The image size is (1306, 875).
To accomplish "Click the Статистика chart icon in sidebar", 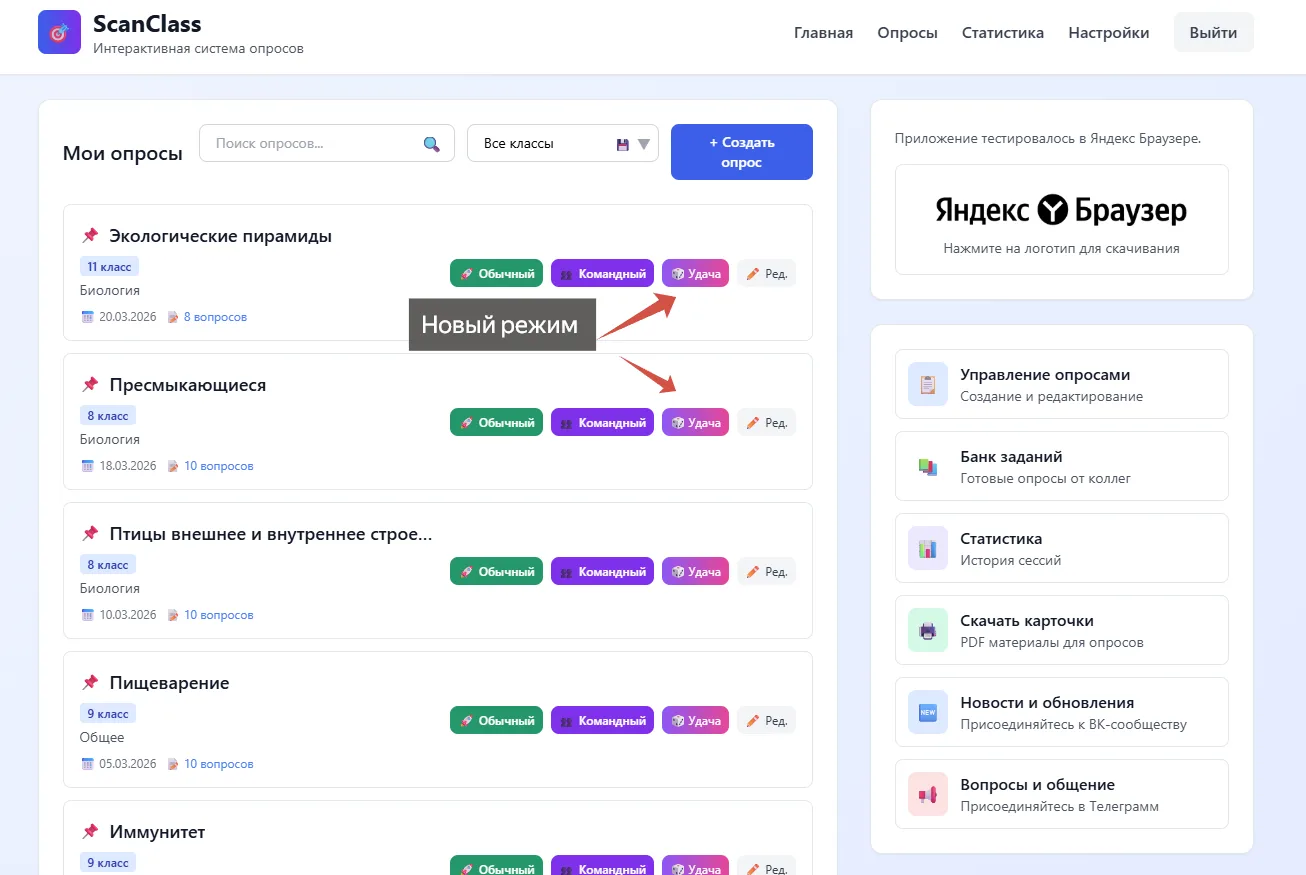I will click(928, 548).
